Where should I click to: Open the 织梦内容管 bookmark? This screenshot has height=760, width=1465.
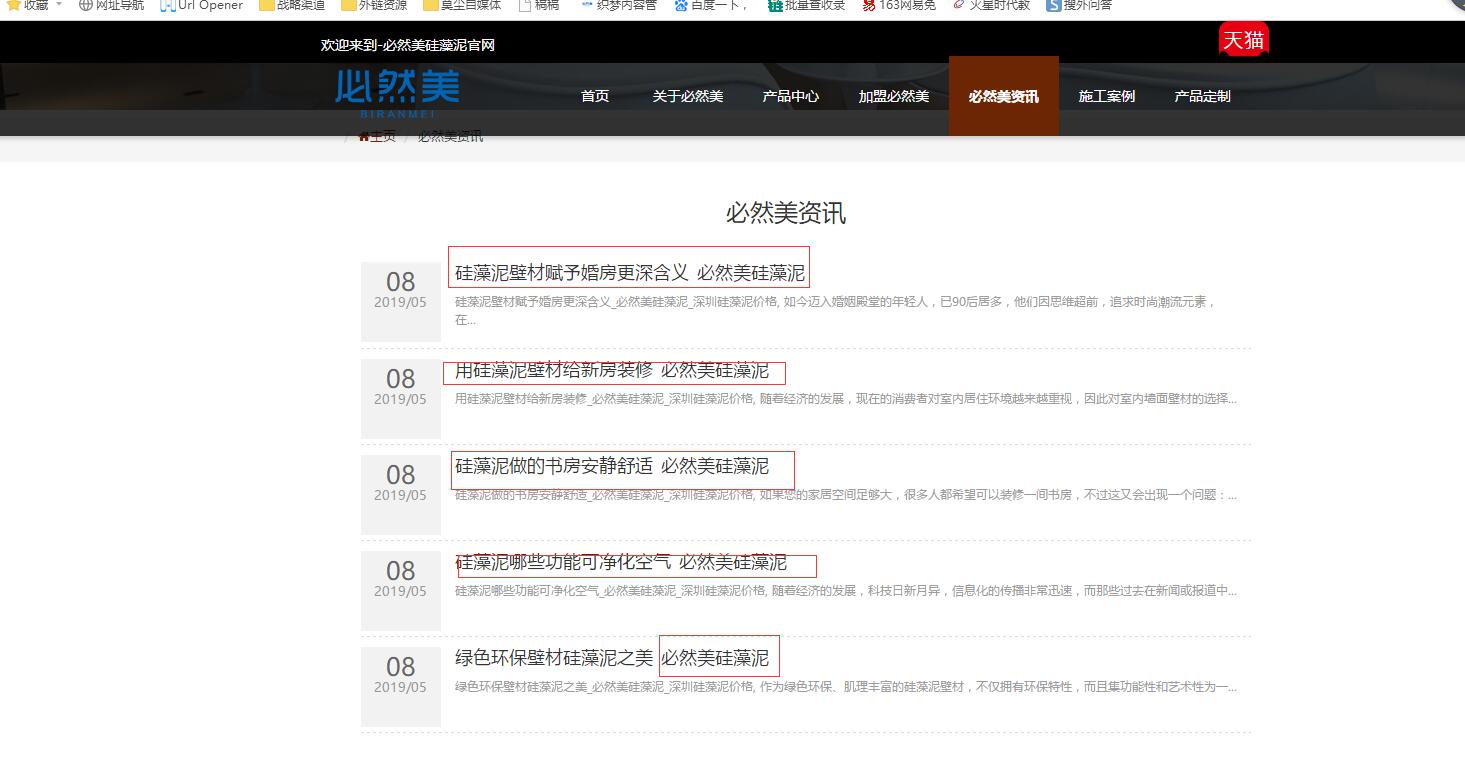[618, 5]
